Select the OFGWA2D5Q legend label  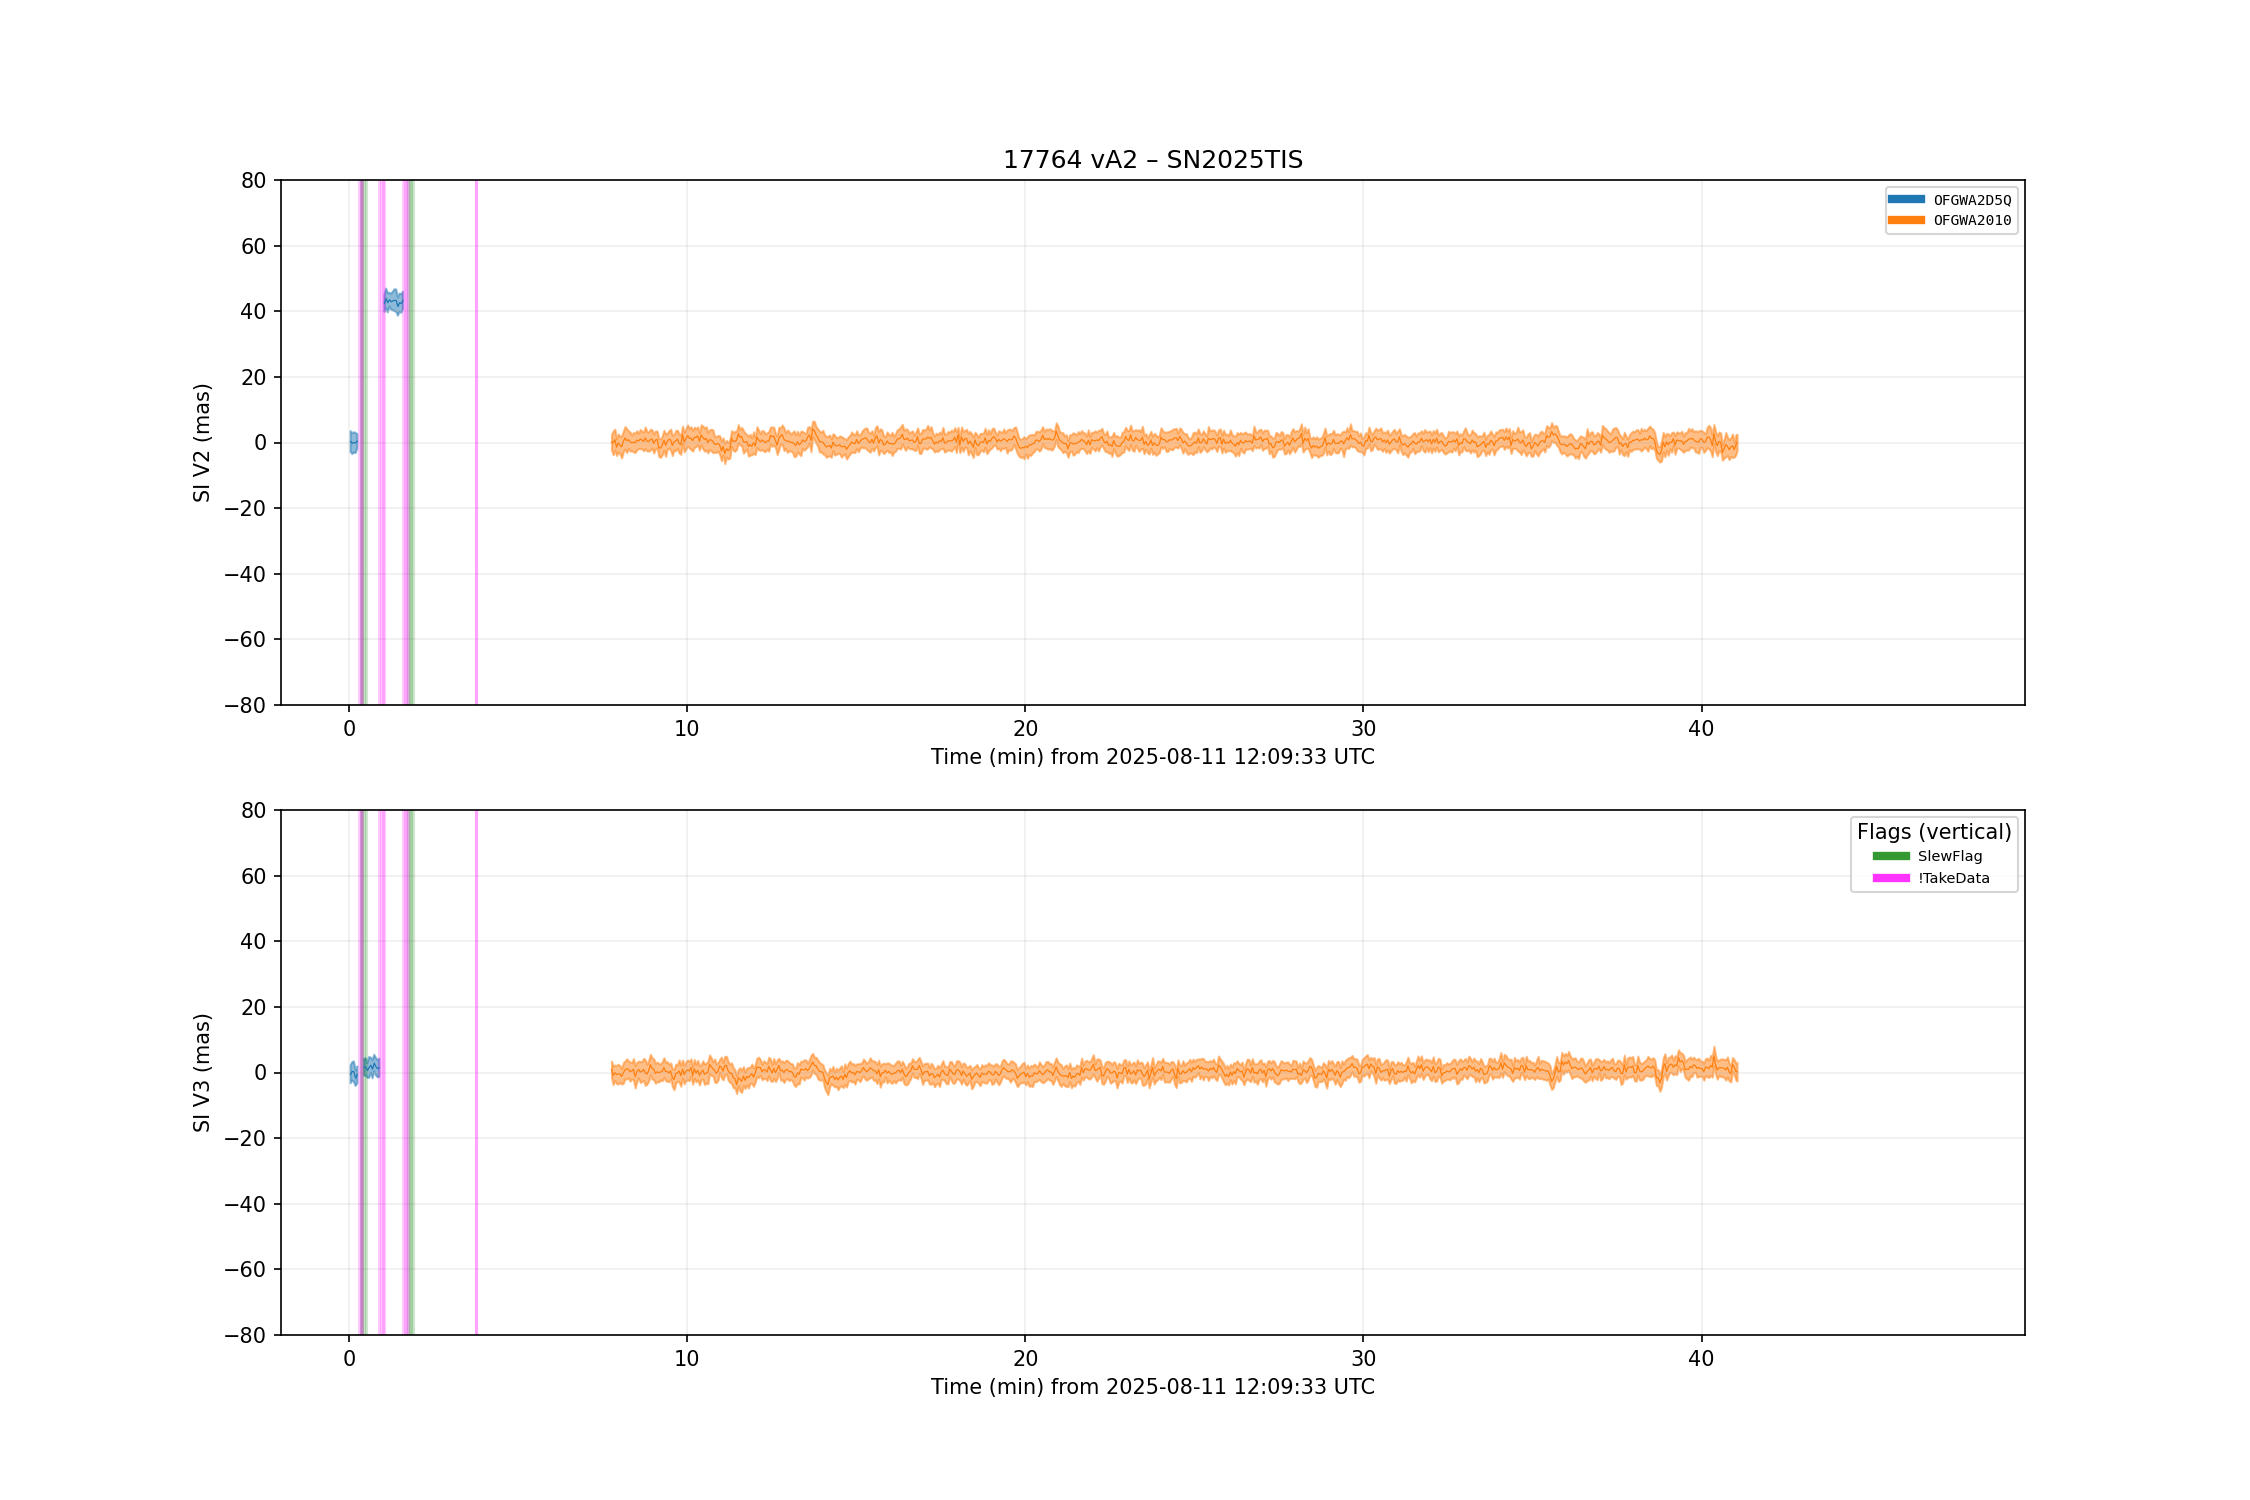tap(1972, 200)
